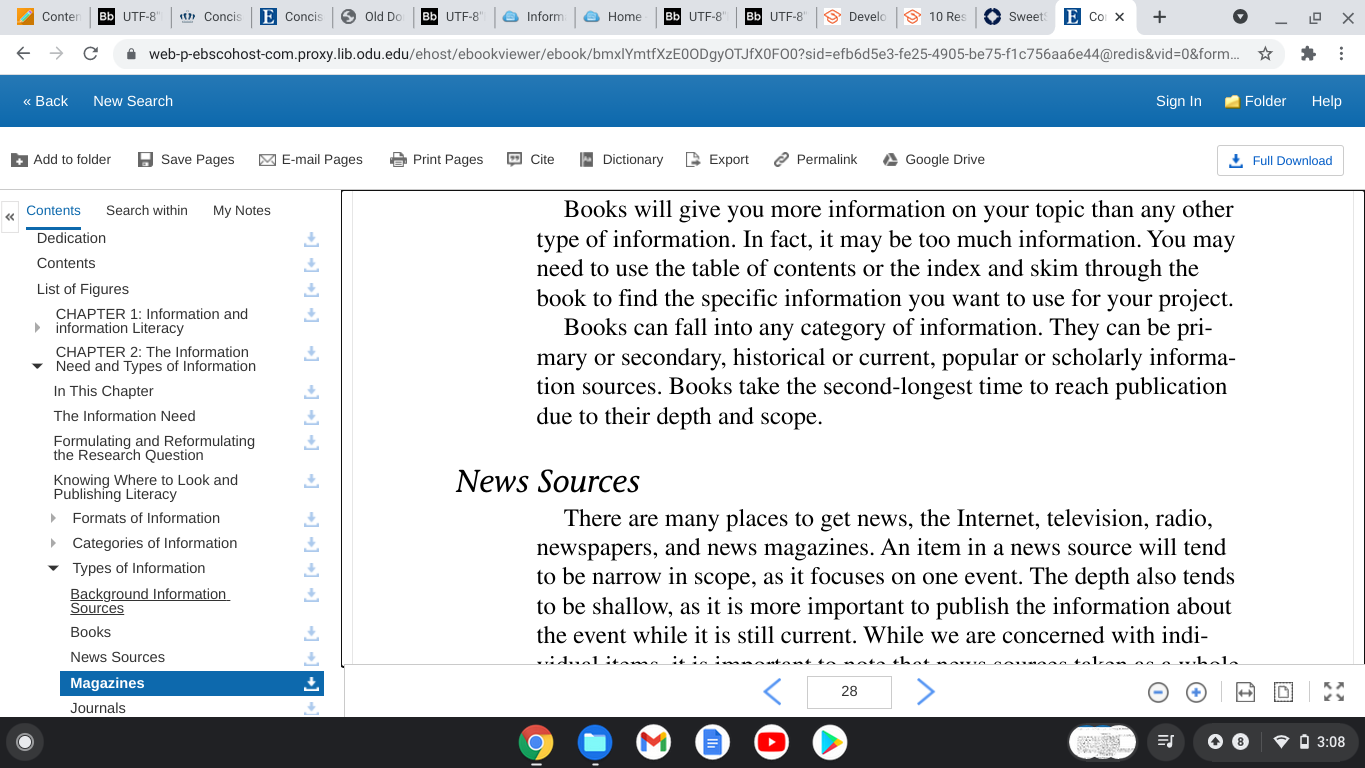Open the Files app from shelf
Screen dimensions: 1365x768
click(x=595, y=742)
